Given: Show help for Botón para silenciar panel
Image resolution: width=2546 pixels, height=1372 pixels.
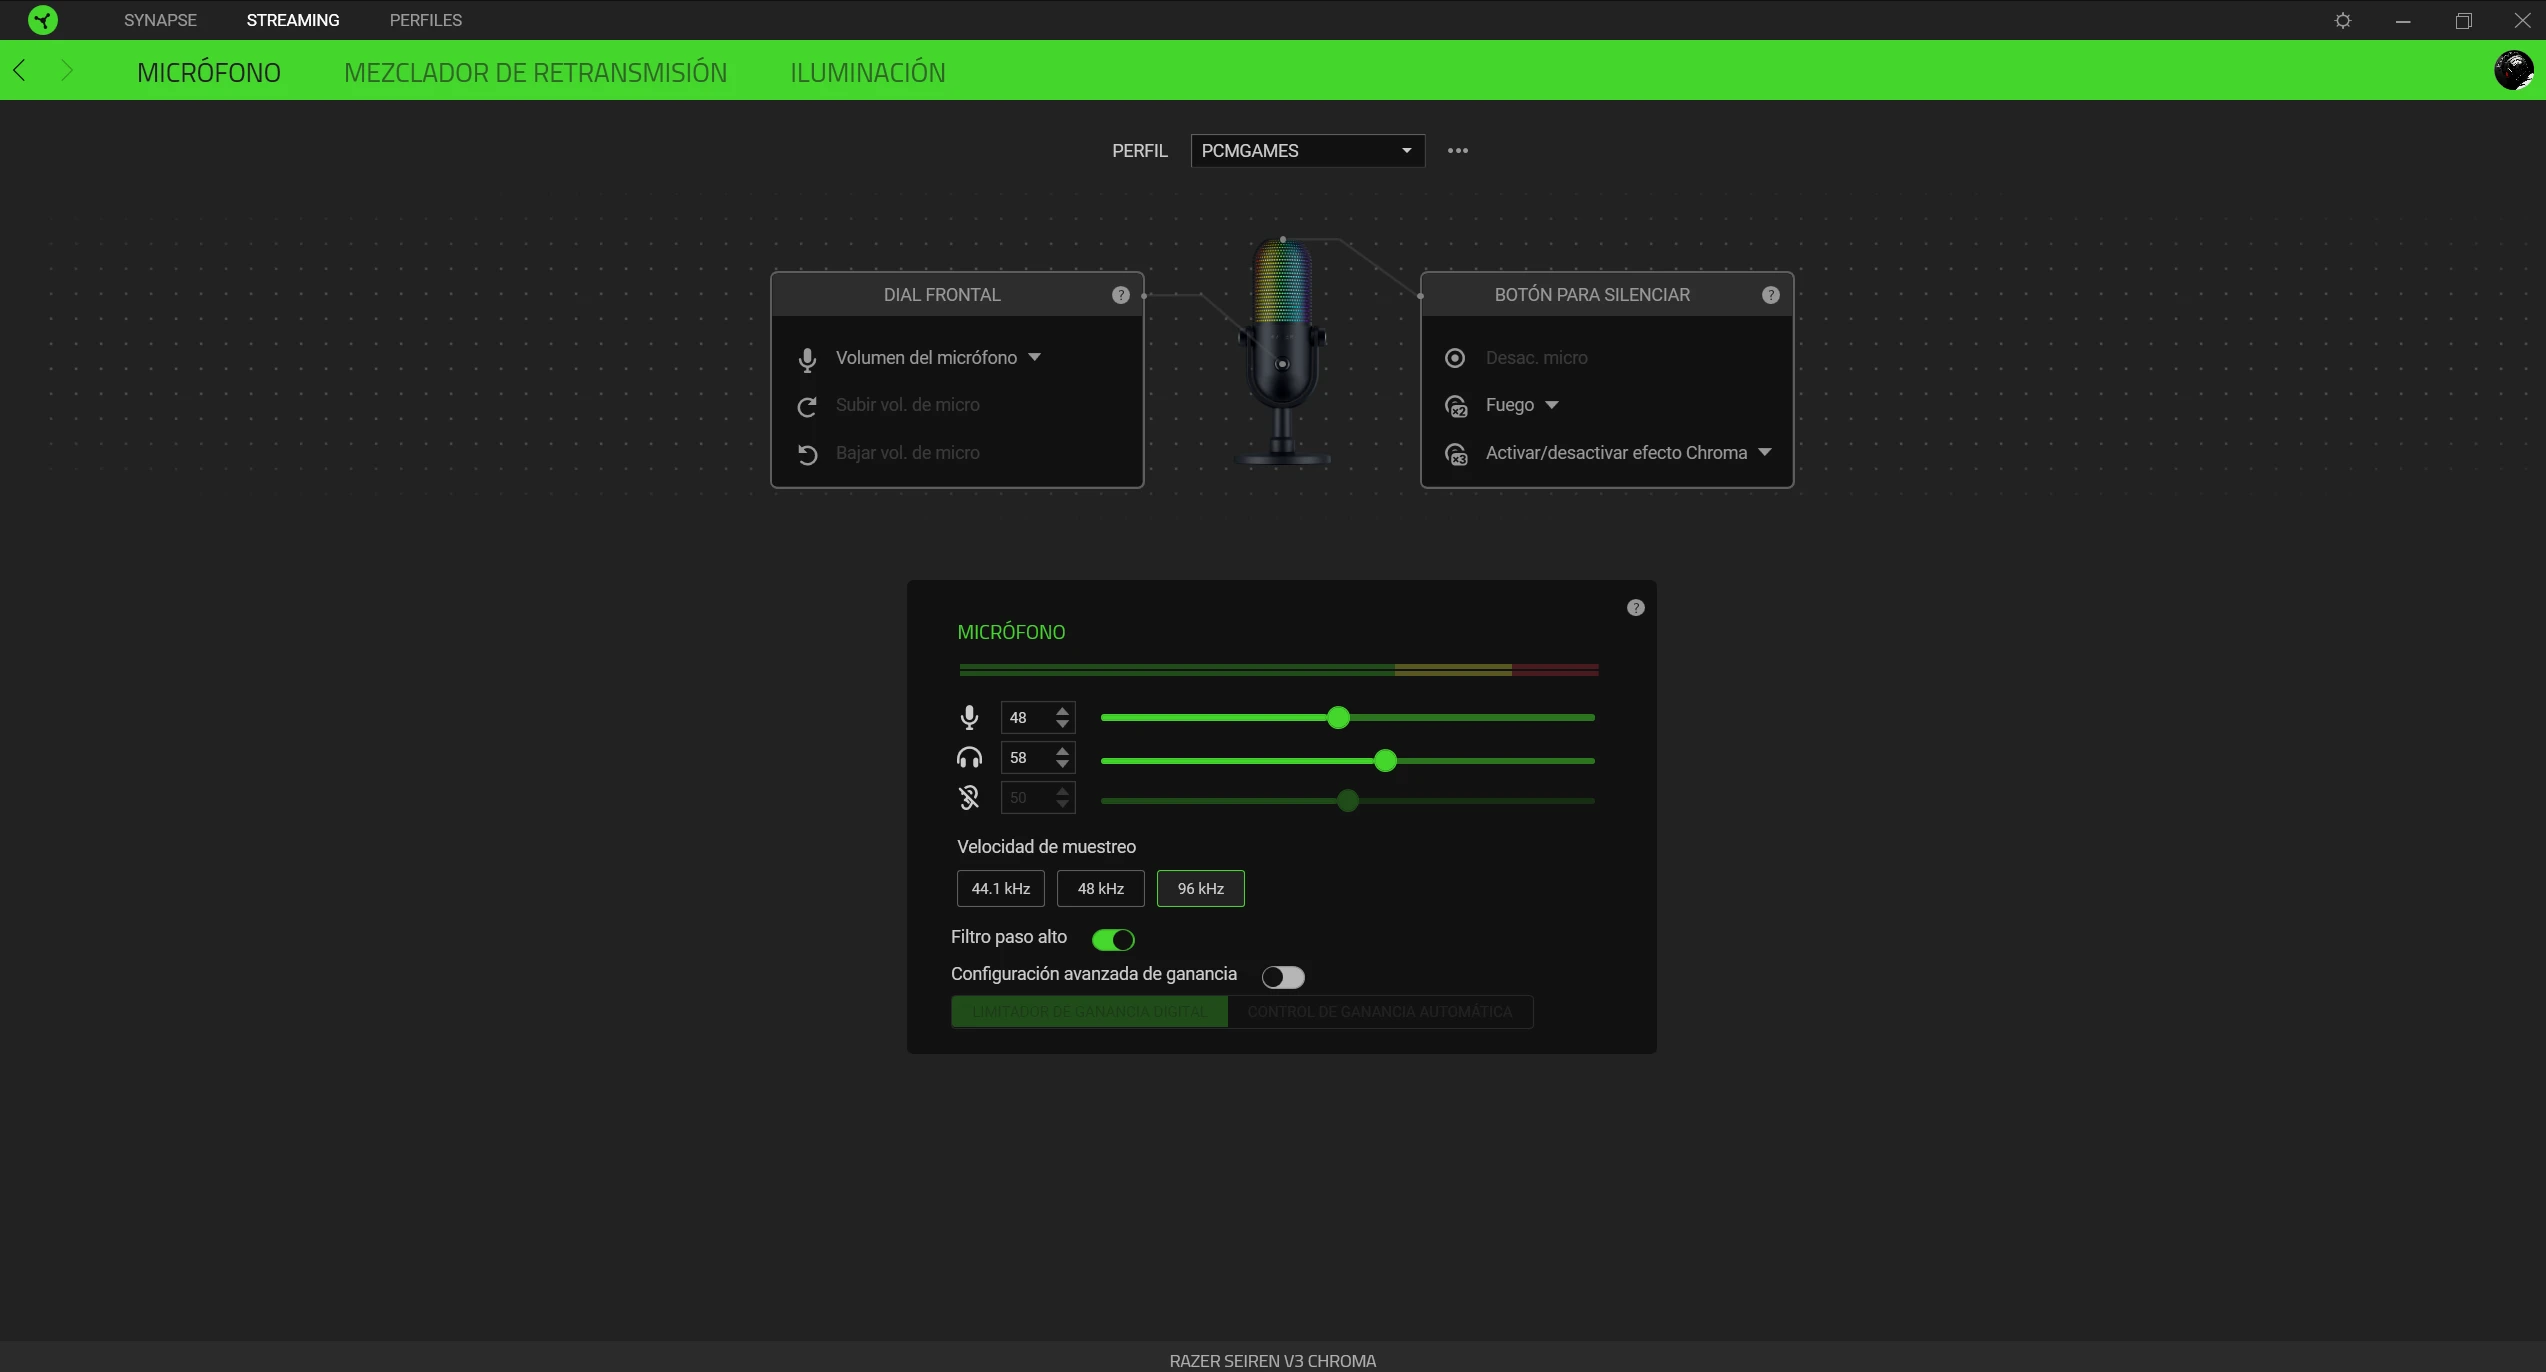Looking at the screenshot, I should click(x=1770, y=295).
